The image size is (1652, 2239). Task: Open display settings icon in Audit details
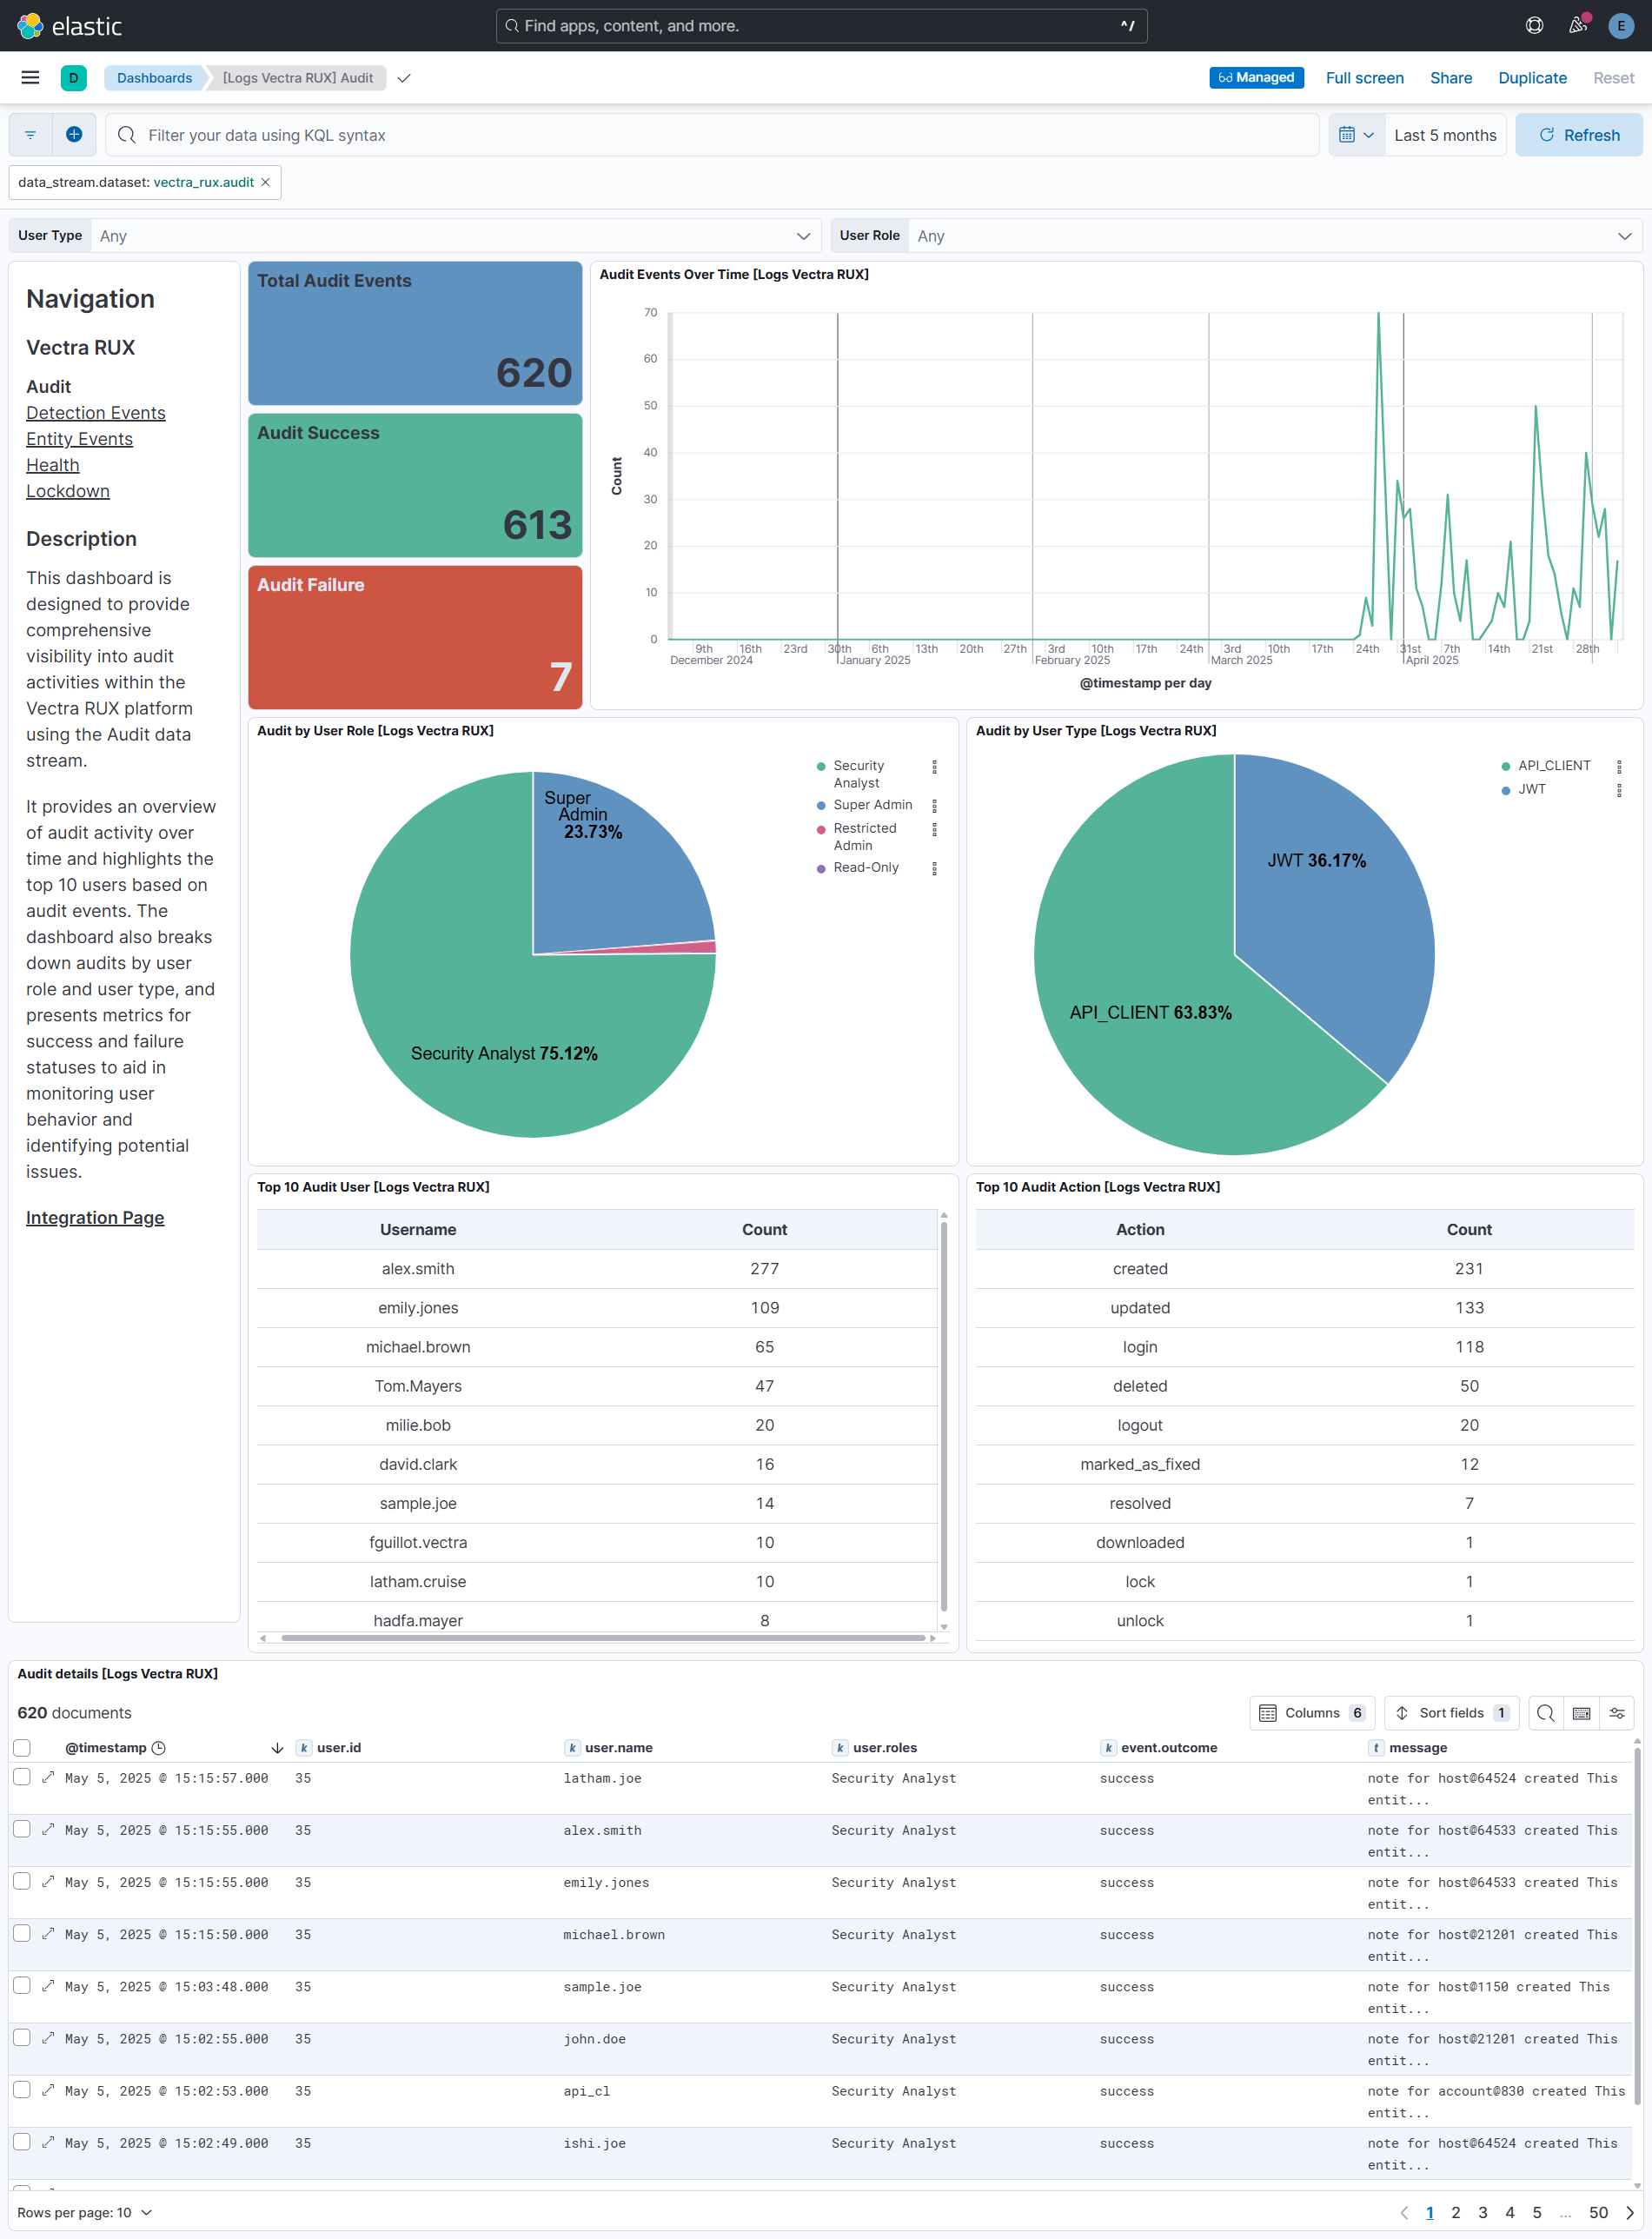(x=1617, y=1713)
